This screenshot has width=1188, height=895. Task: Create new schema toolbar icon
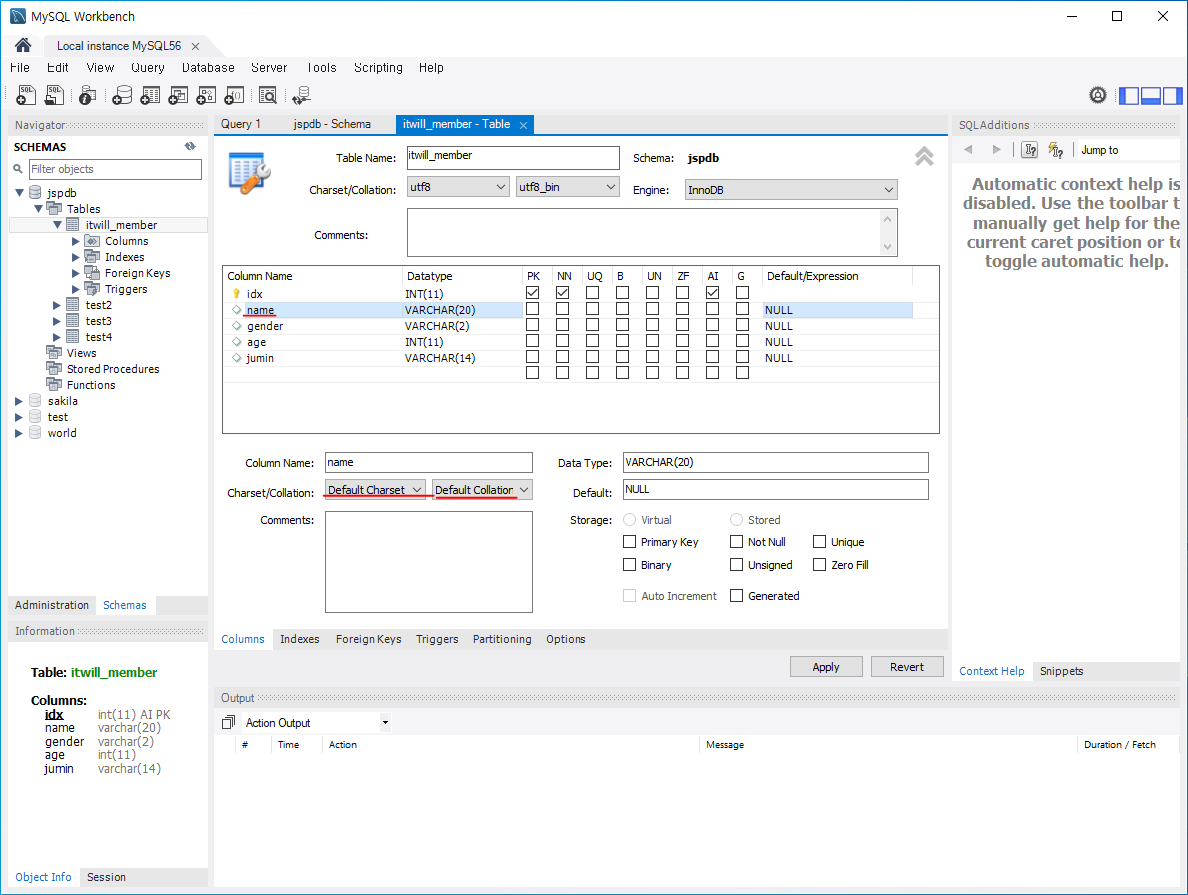coord(122,95)
